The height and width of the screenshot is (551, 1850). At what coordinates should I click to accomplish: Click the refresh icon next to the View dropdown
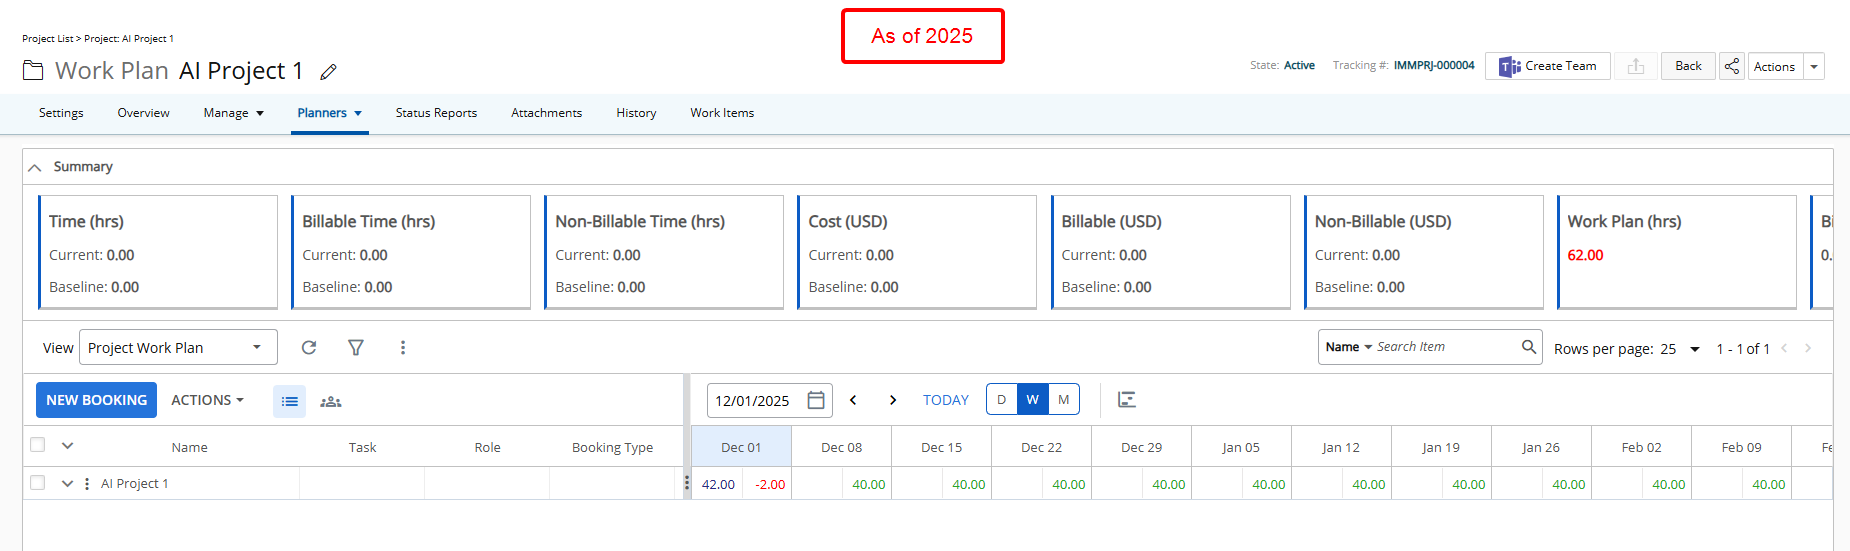(309, 347)
